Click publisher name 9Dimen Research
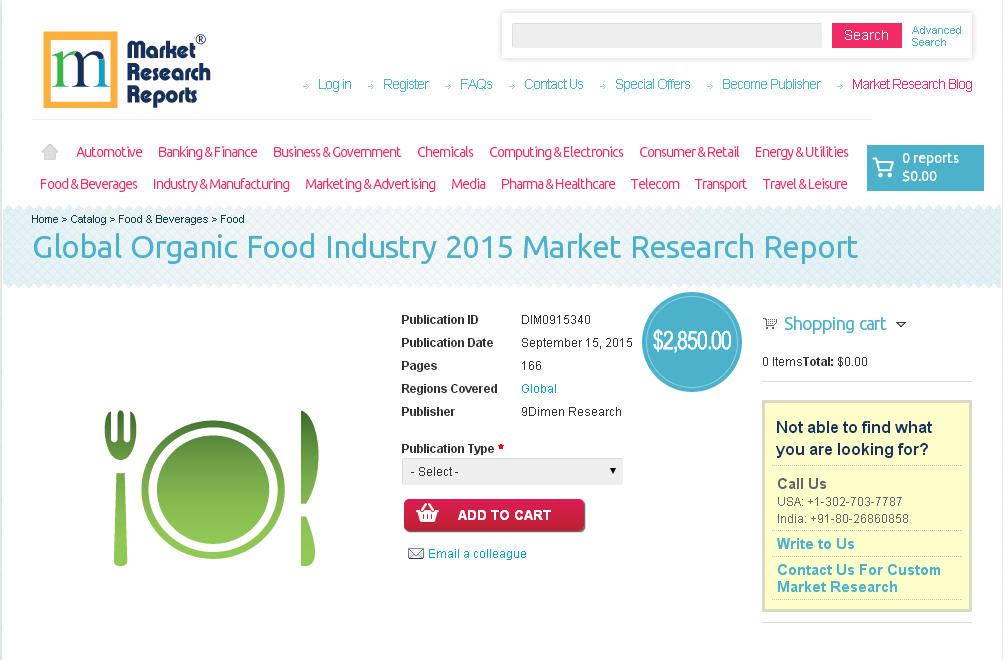 coord(571,412)
